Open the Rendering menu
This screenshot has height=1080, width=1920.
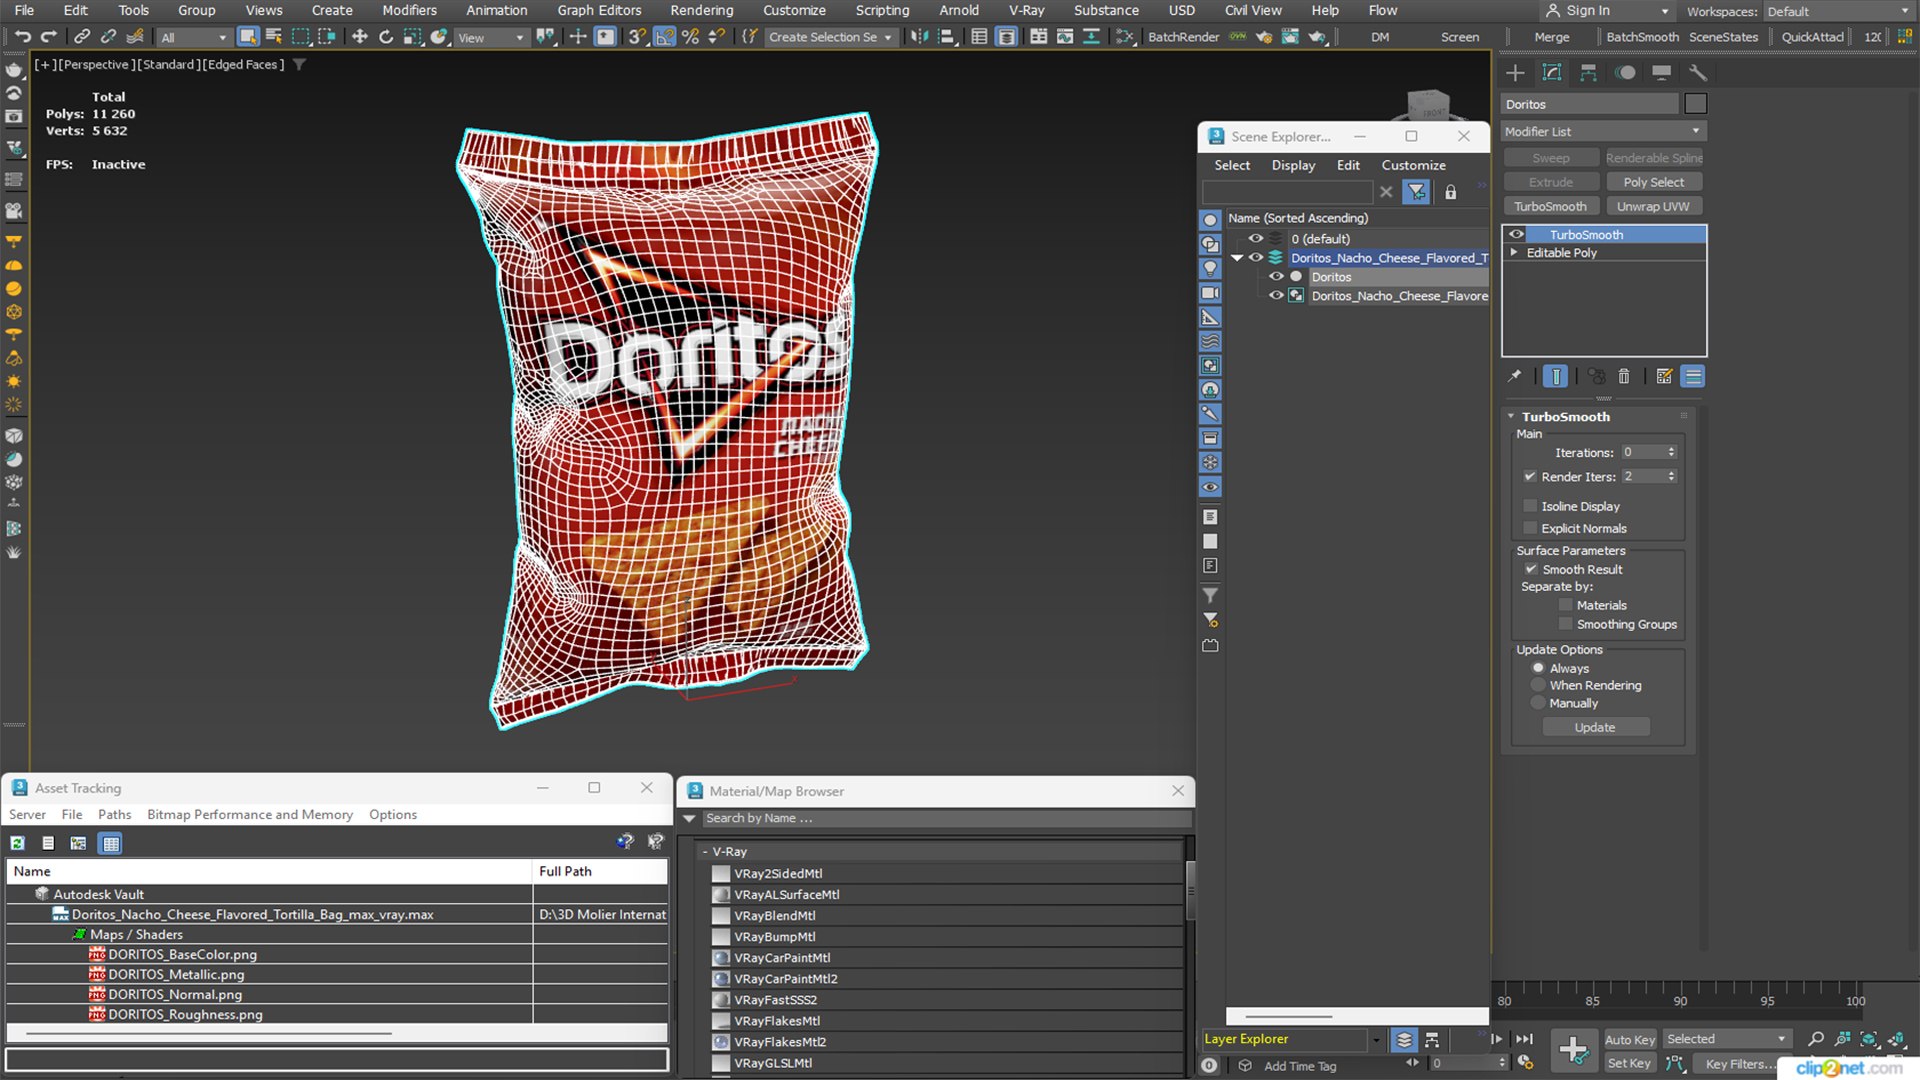[701, 10]
